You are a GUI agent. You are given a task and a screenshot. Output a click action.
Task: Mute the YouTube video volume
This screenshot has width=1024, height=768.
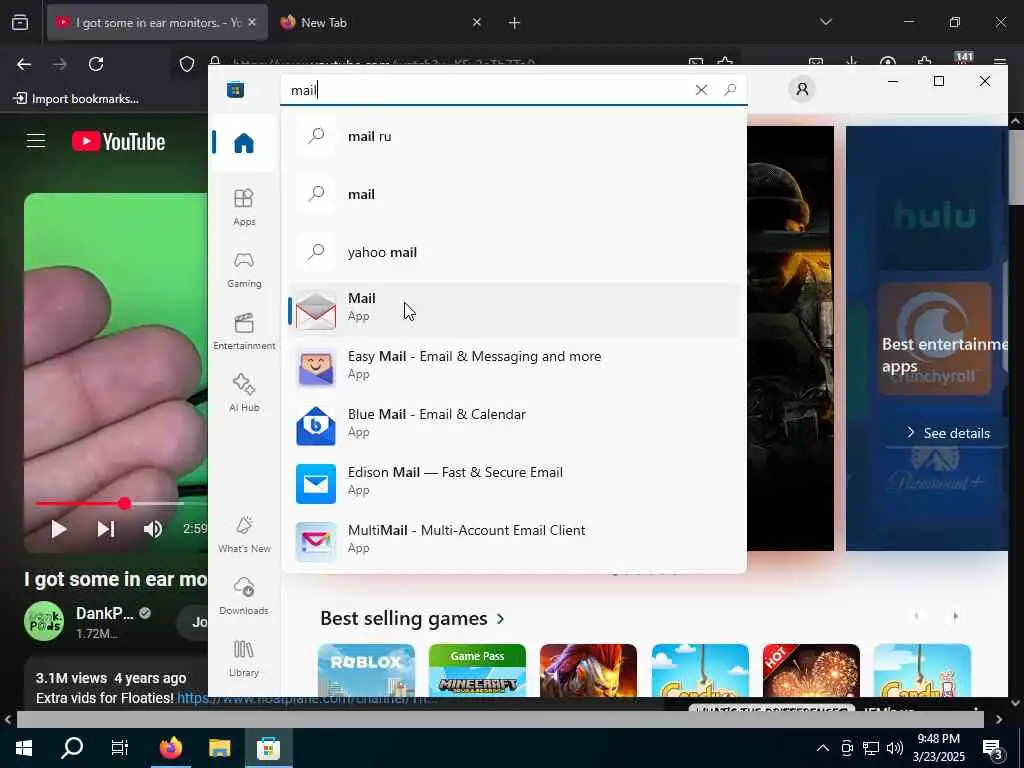(x=153, y=529)
